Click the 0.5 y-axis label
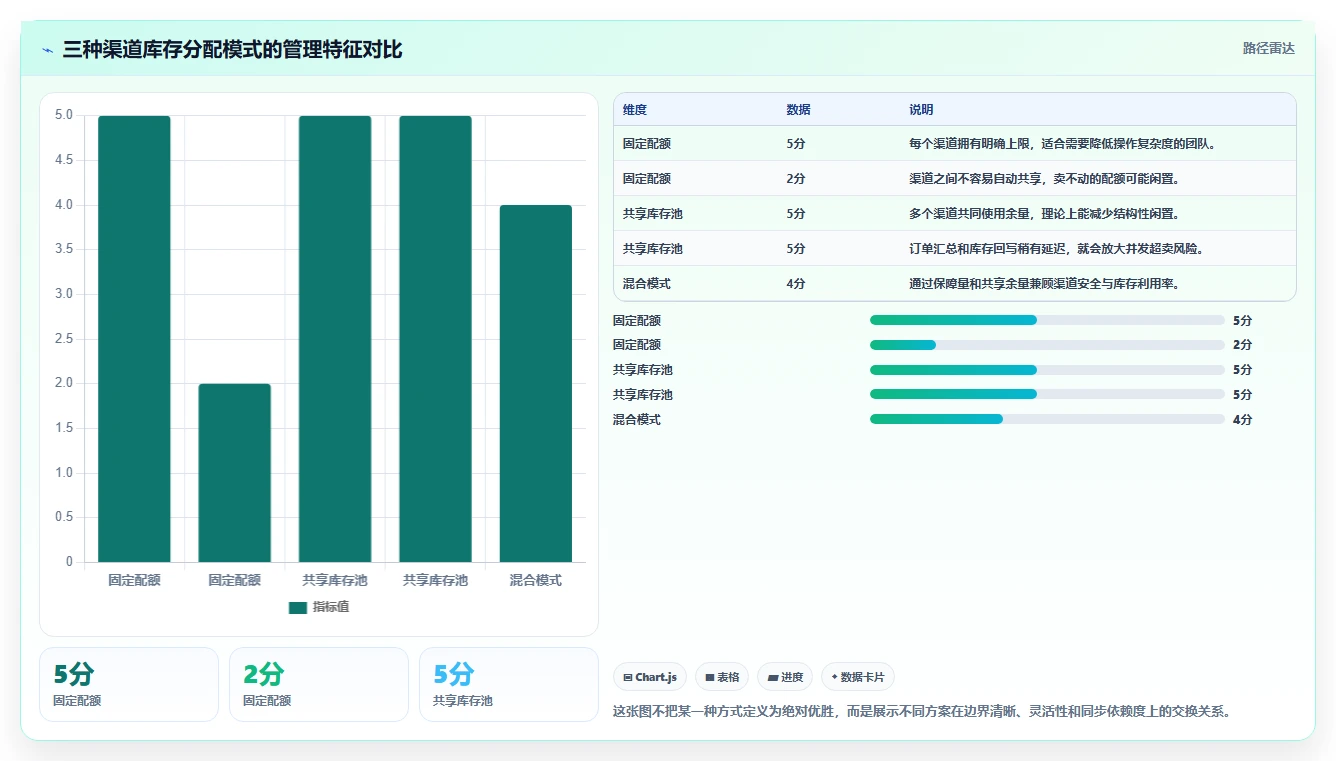Image resolution: width=1336 pixels, height=761 pixels. pos(64,517)
